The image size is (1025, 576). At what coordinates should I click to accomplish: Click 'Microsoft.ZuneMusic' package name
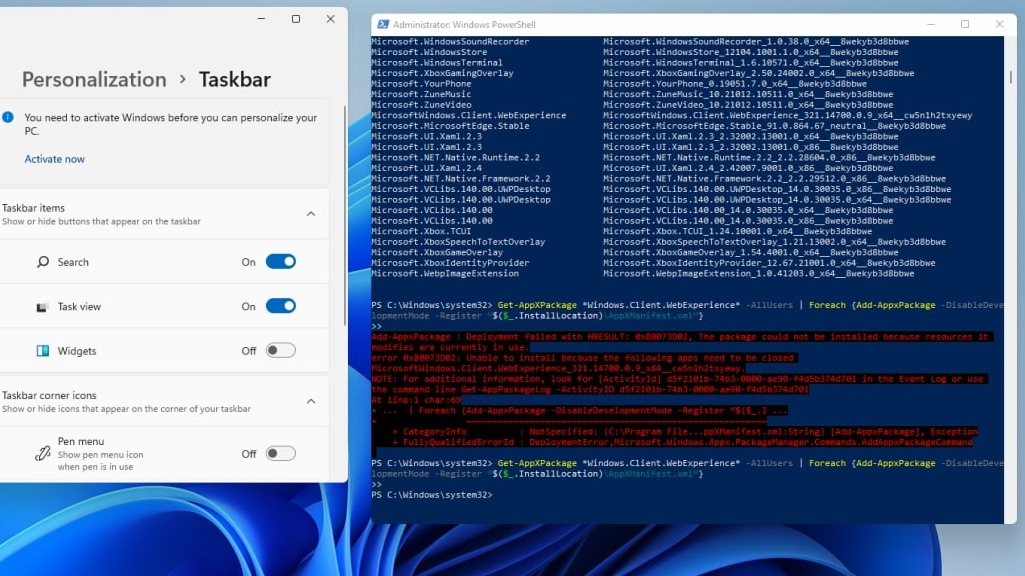pos(422,94)
